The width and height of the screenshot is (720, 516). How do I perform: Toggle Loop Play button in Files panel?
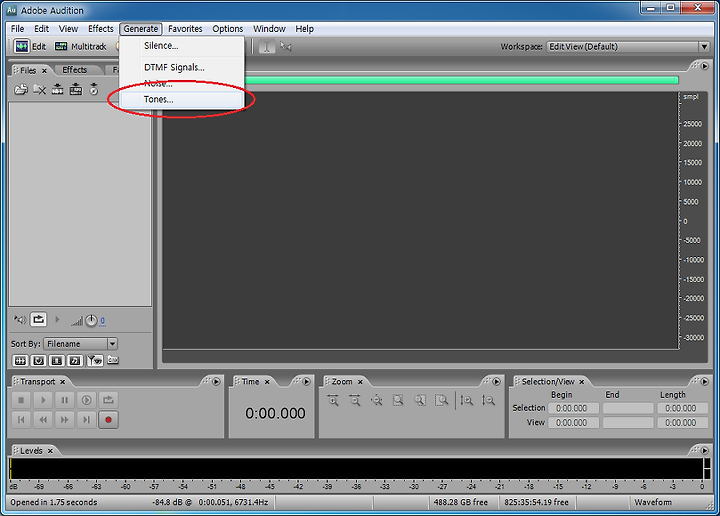coord(39,319)
